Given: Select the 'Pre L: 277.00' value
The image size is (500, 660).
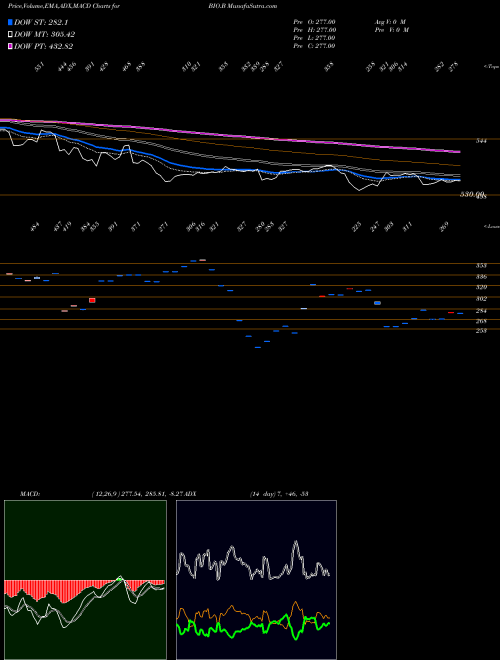Looking at the screenshot, I should pos(314,38).
